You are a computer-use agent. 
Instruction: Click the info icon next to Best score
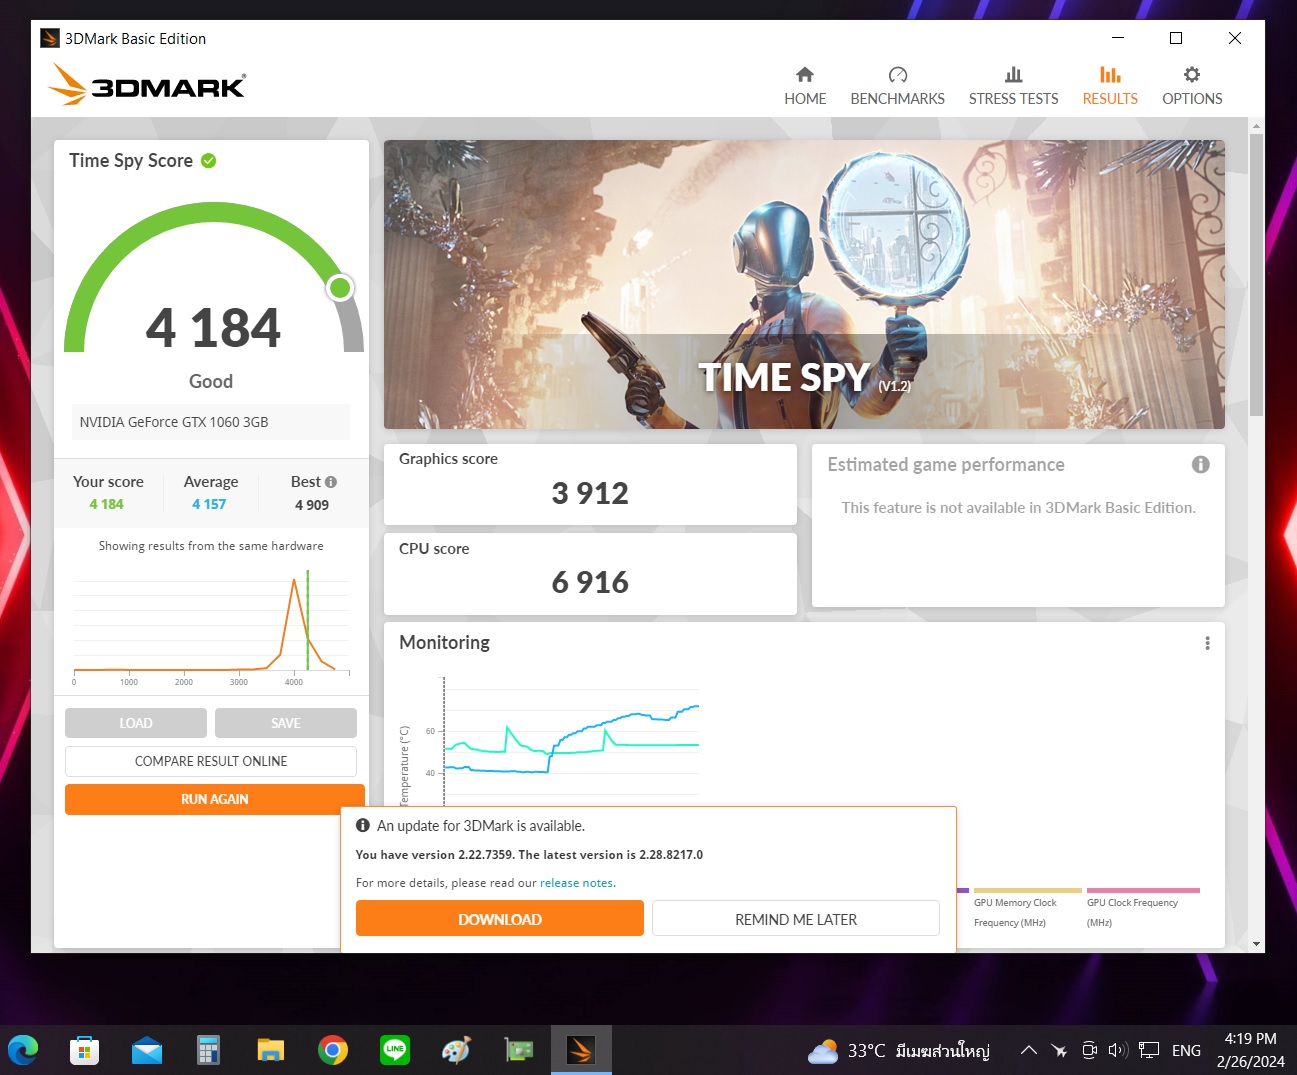point(331,482)
